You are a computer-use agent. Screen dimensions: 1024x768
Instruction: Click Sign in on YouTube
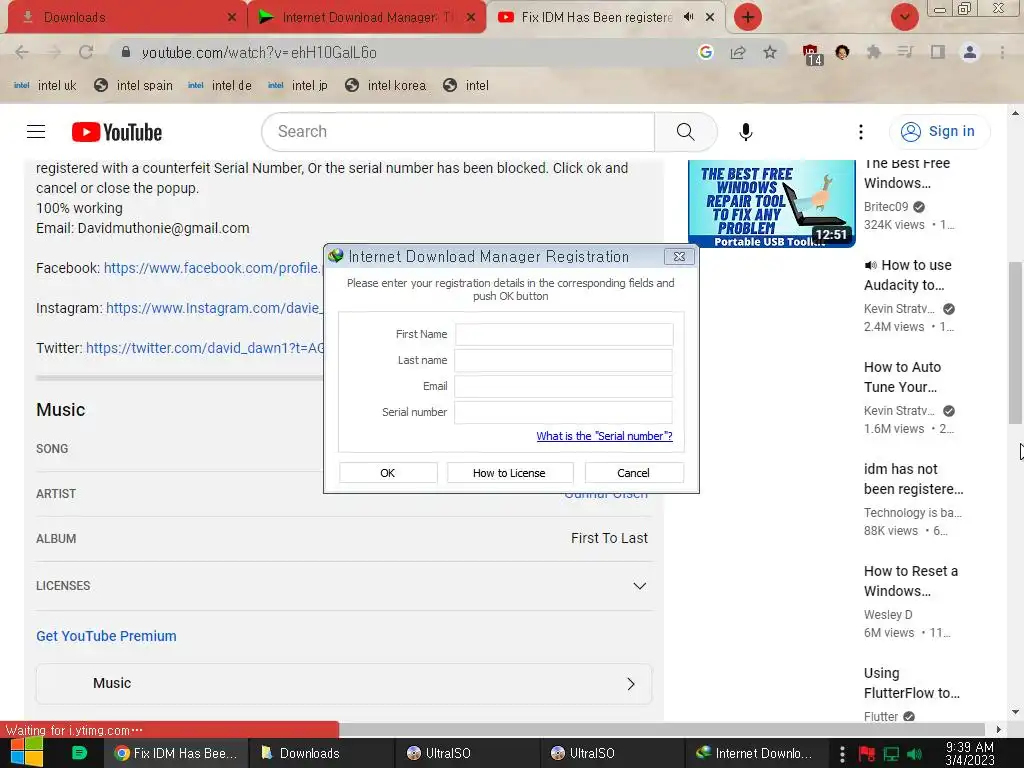939,131
